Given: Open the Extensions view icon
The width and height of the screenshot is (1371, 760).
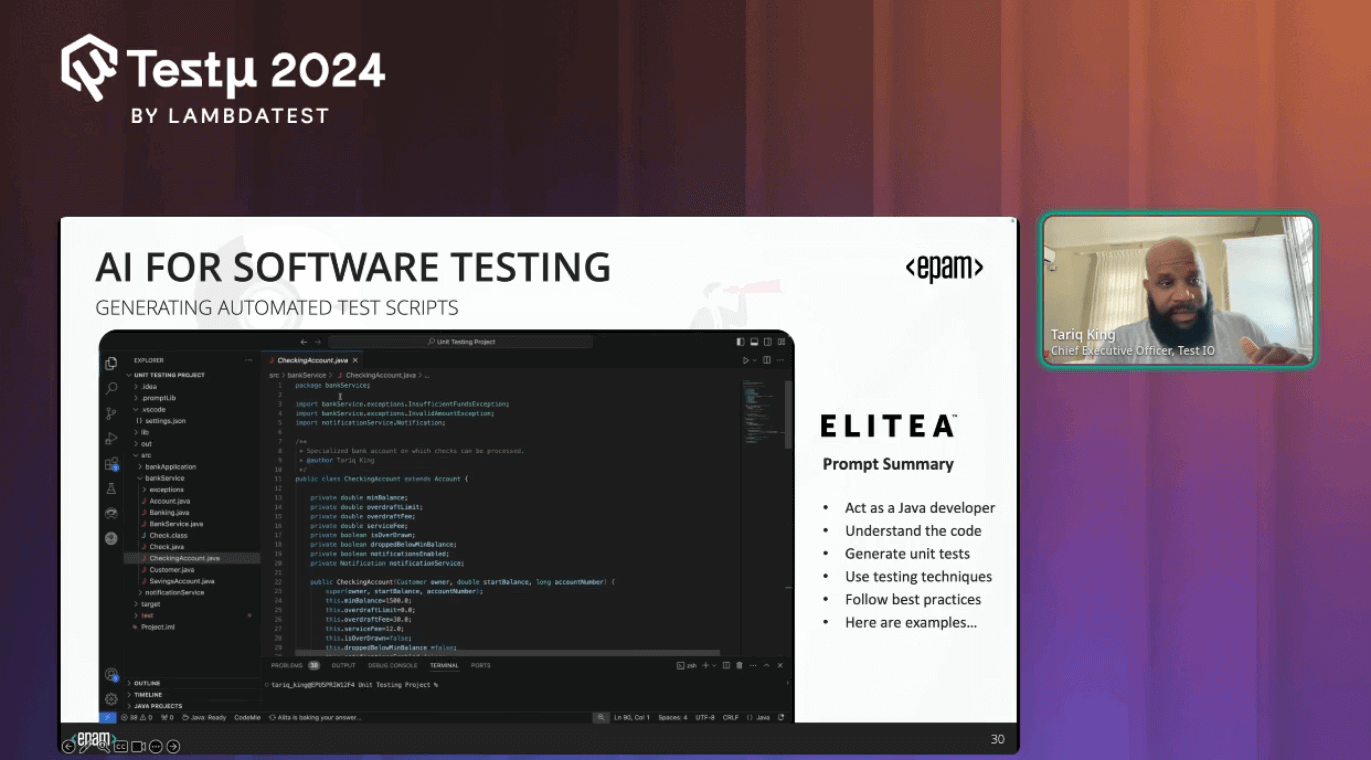Looking at the screenshot, I should pyautogui.click(x=111, y=464).
